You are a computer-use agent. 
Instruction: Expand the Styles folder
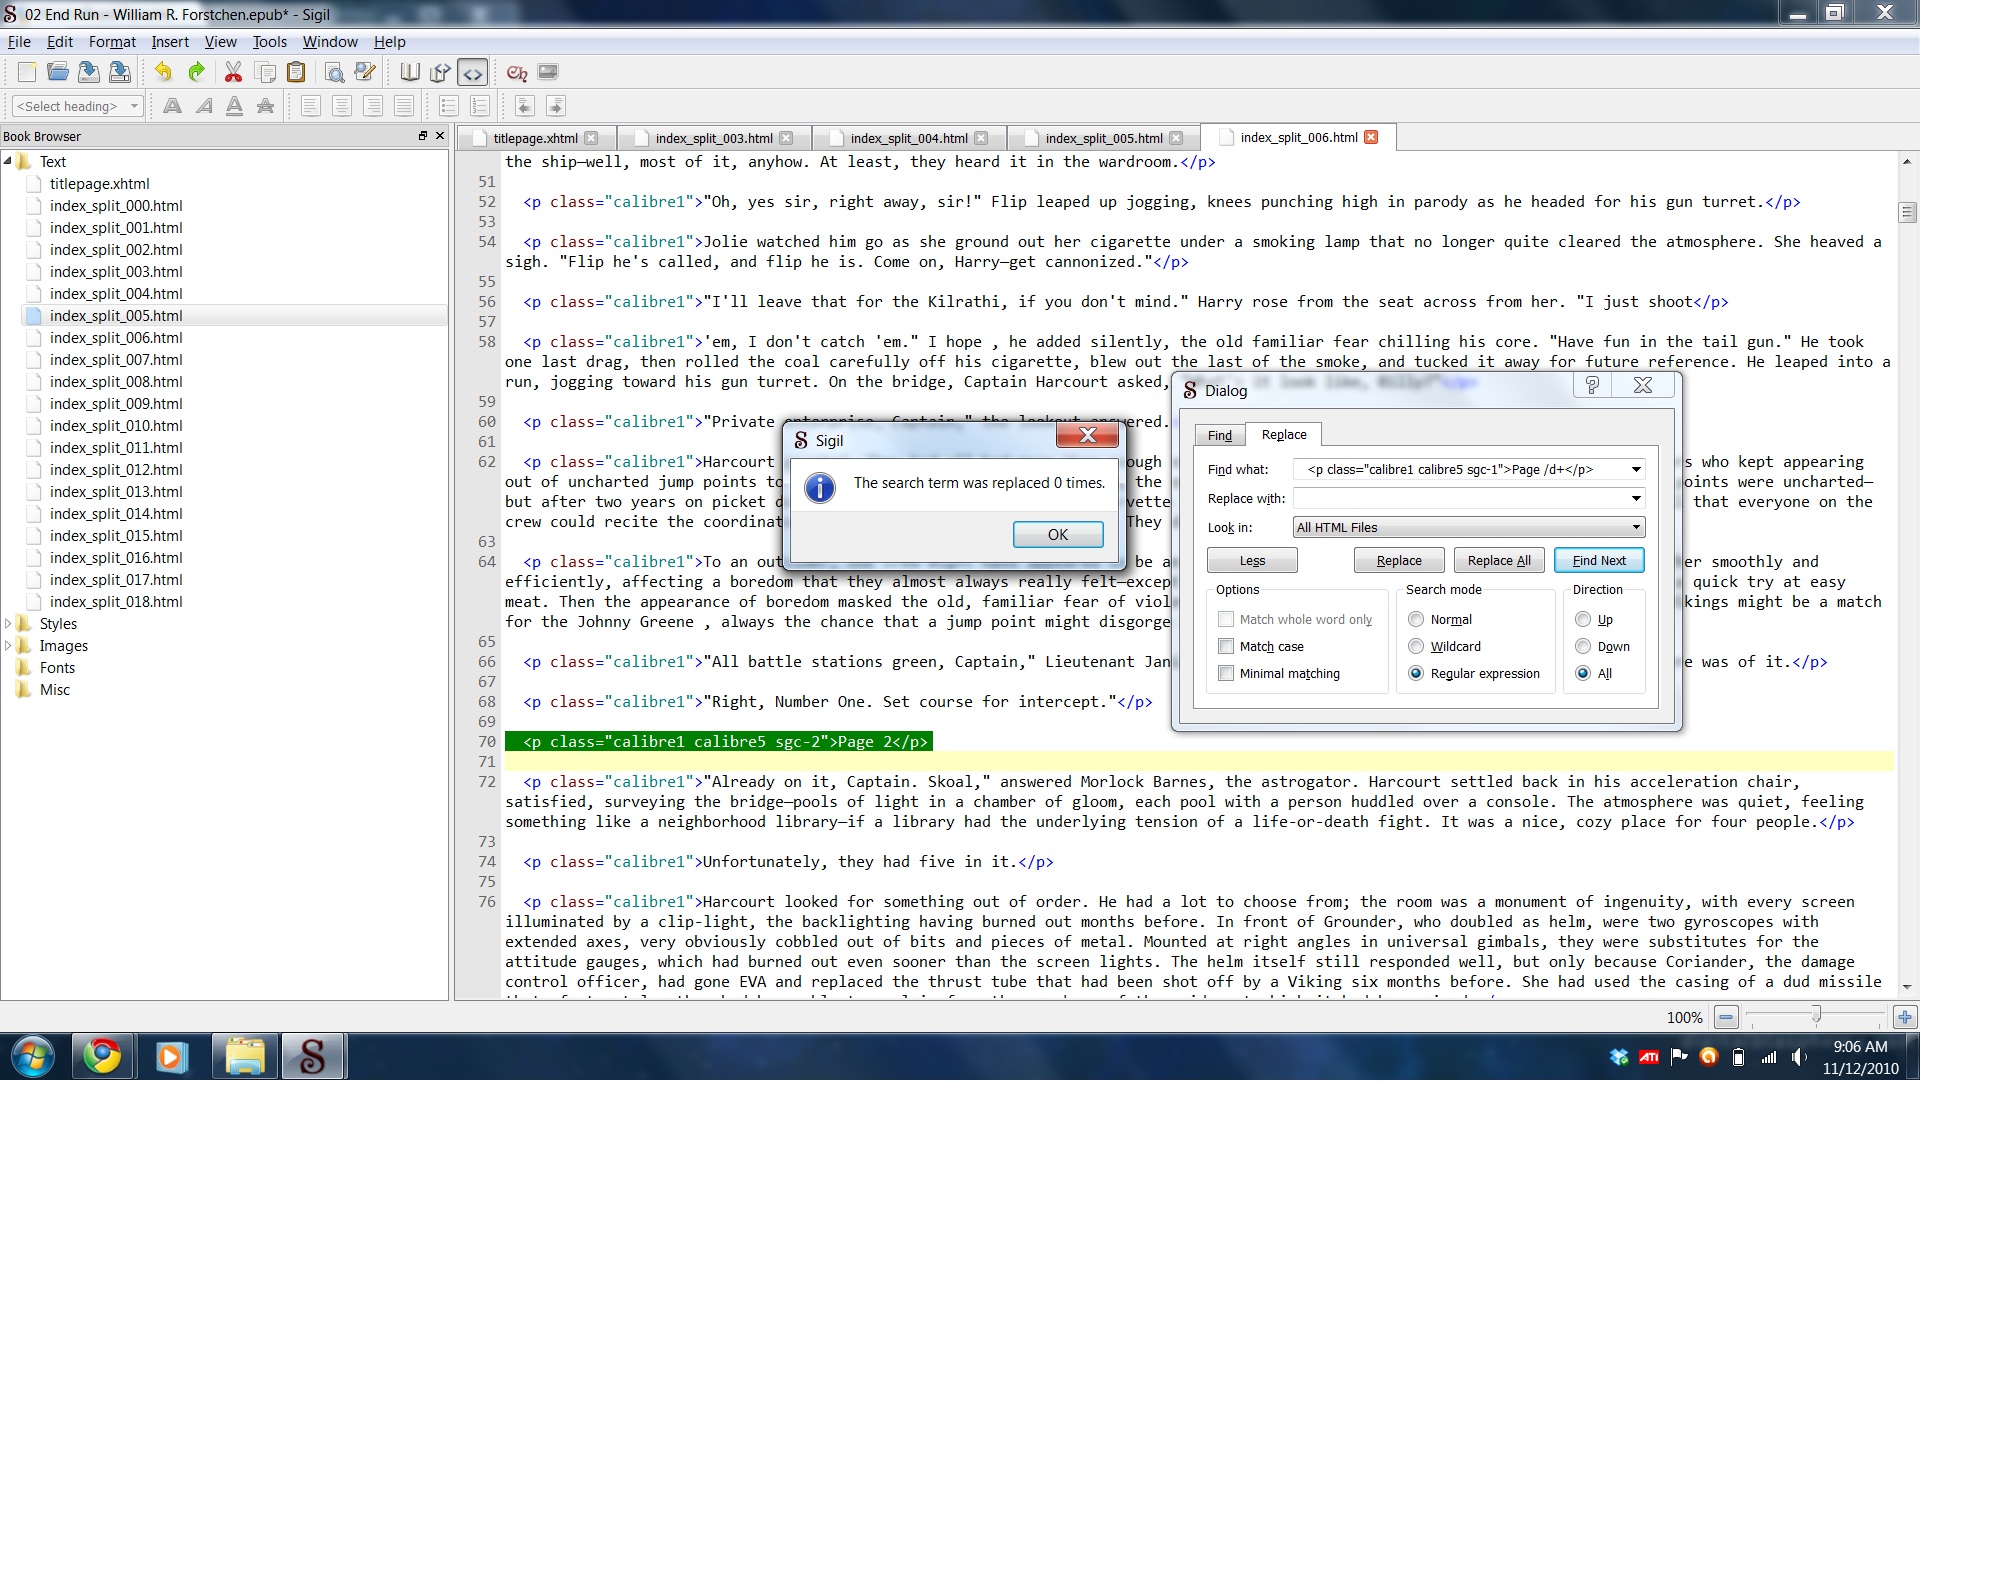tap(9, 624)
